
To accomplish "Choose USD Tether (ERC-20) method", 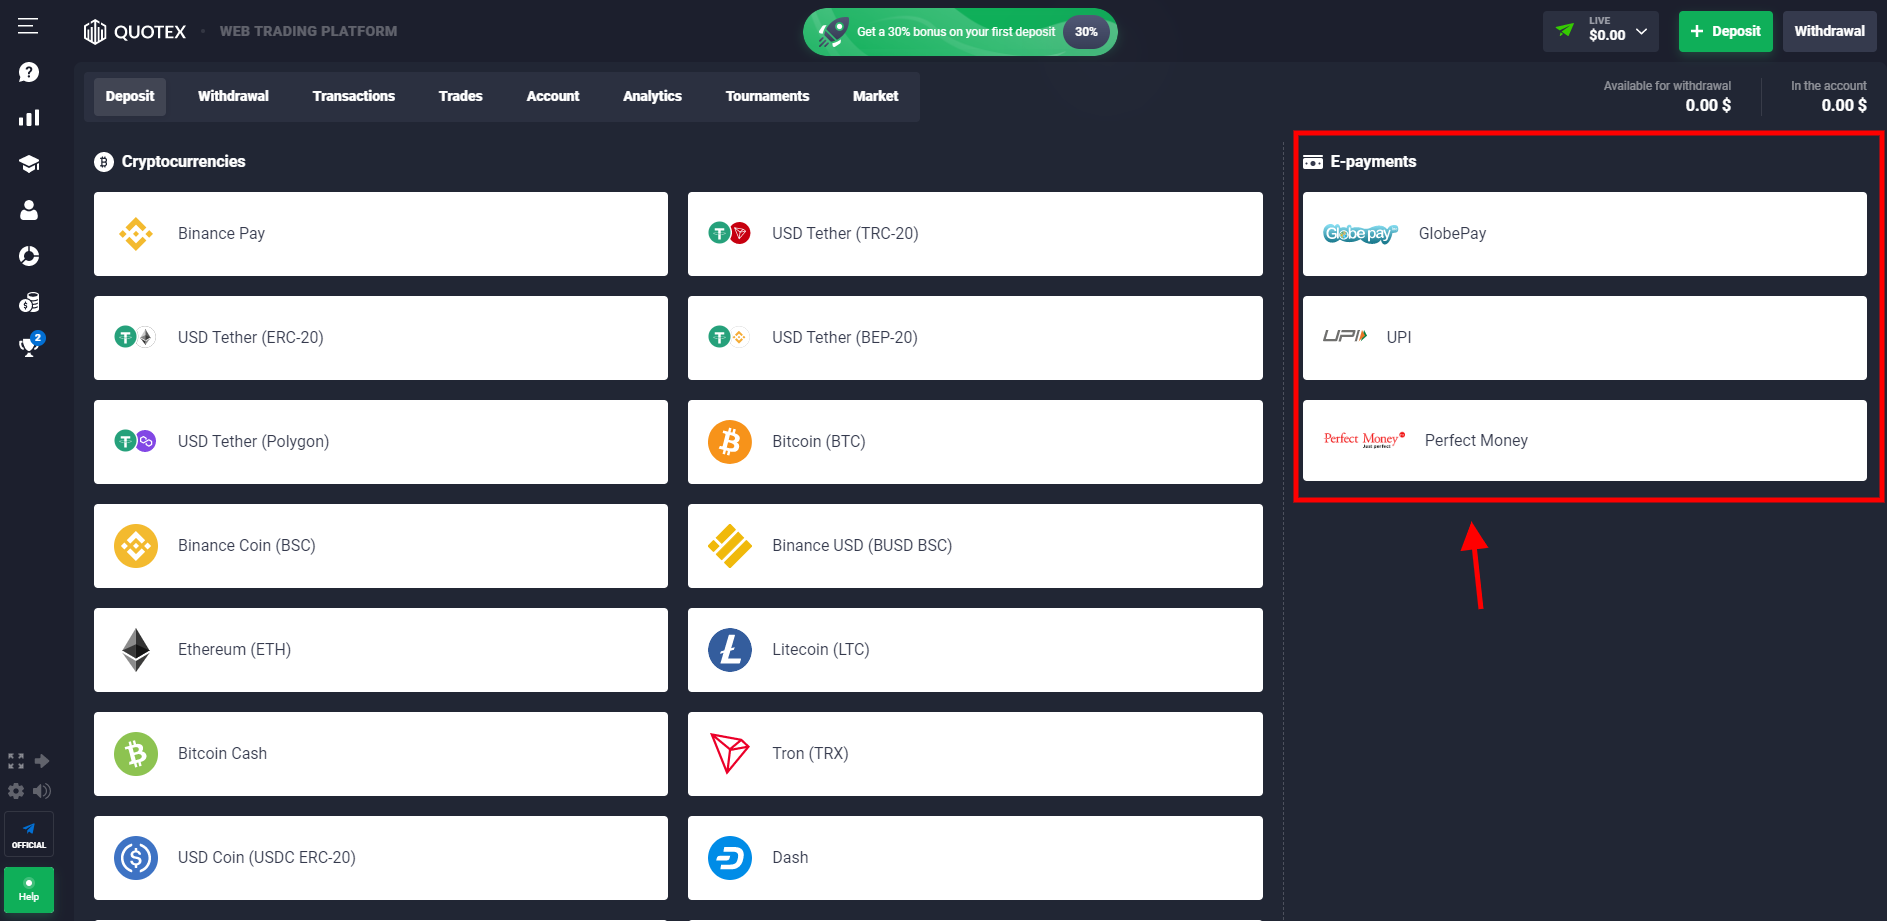I will pyautogui.click(x=381, y=338).
